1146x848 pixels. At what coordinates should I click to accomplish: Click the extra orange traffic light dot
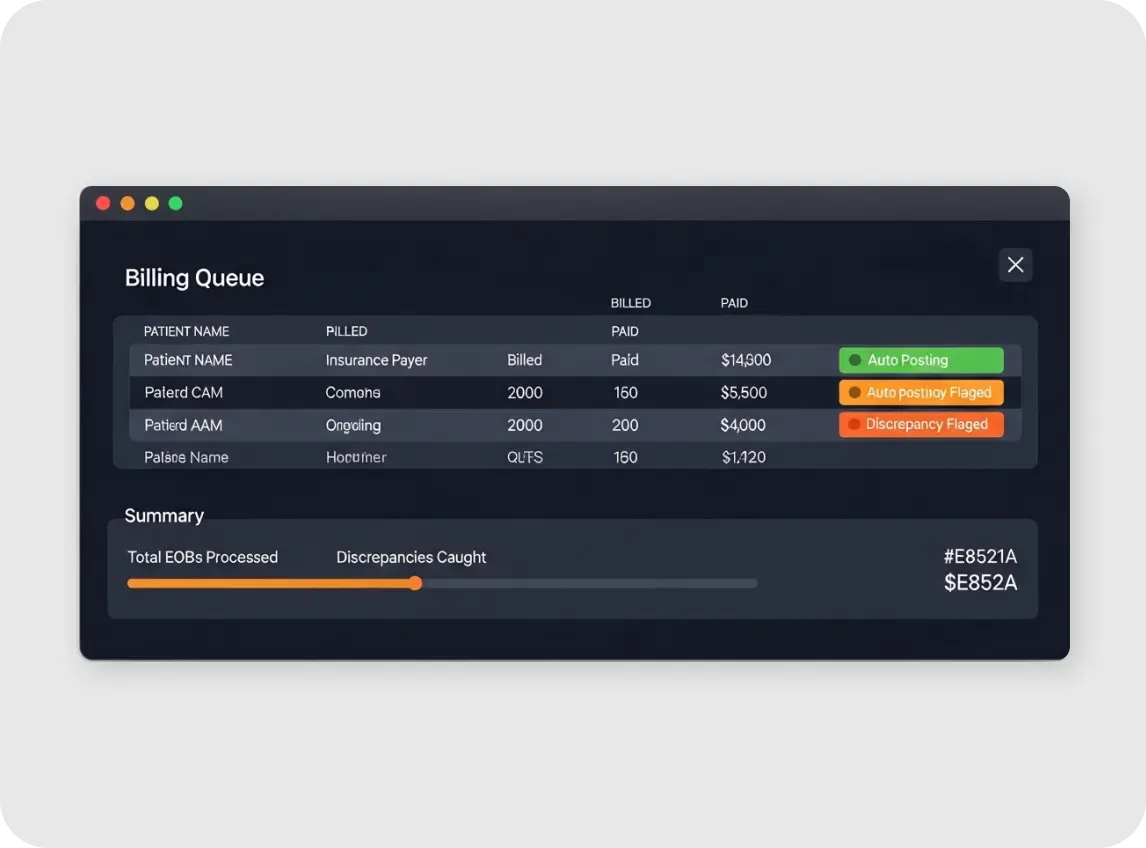(x=128, y=202)
